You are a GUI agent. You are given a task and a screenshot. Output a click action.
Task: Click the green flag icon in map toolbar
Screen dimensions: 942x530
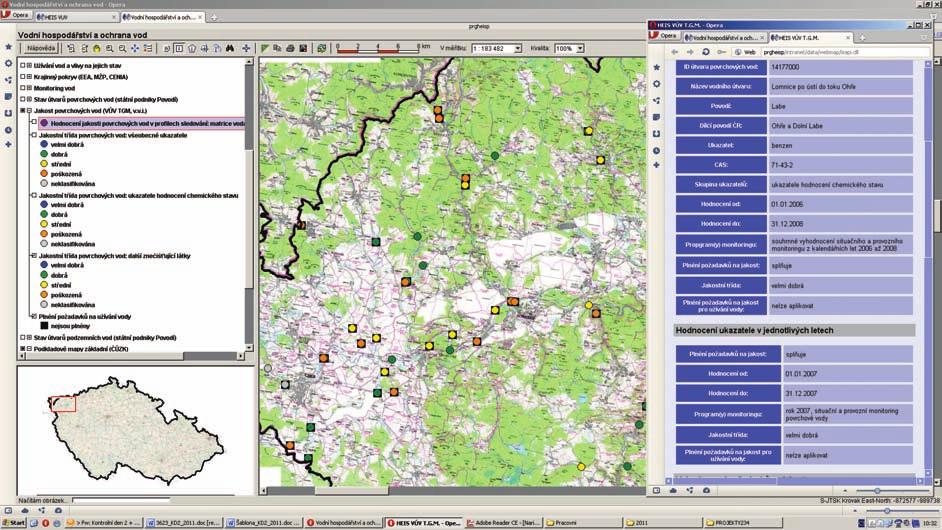pos(265,48)
